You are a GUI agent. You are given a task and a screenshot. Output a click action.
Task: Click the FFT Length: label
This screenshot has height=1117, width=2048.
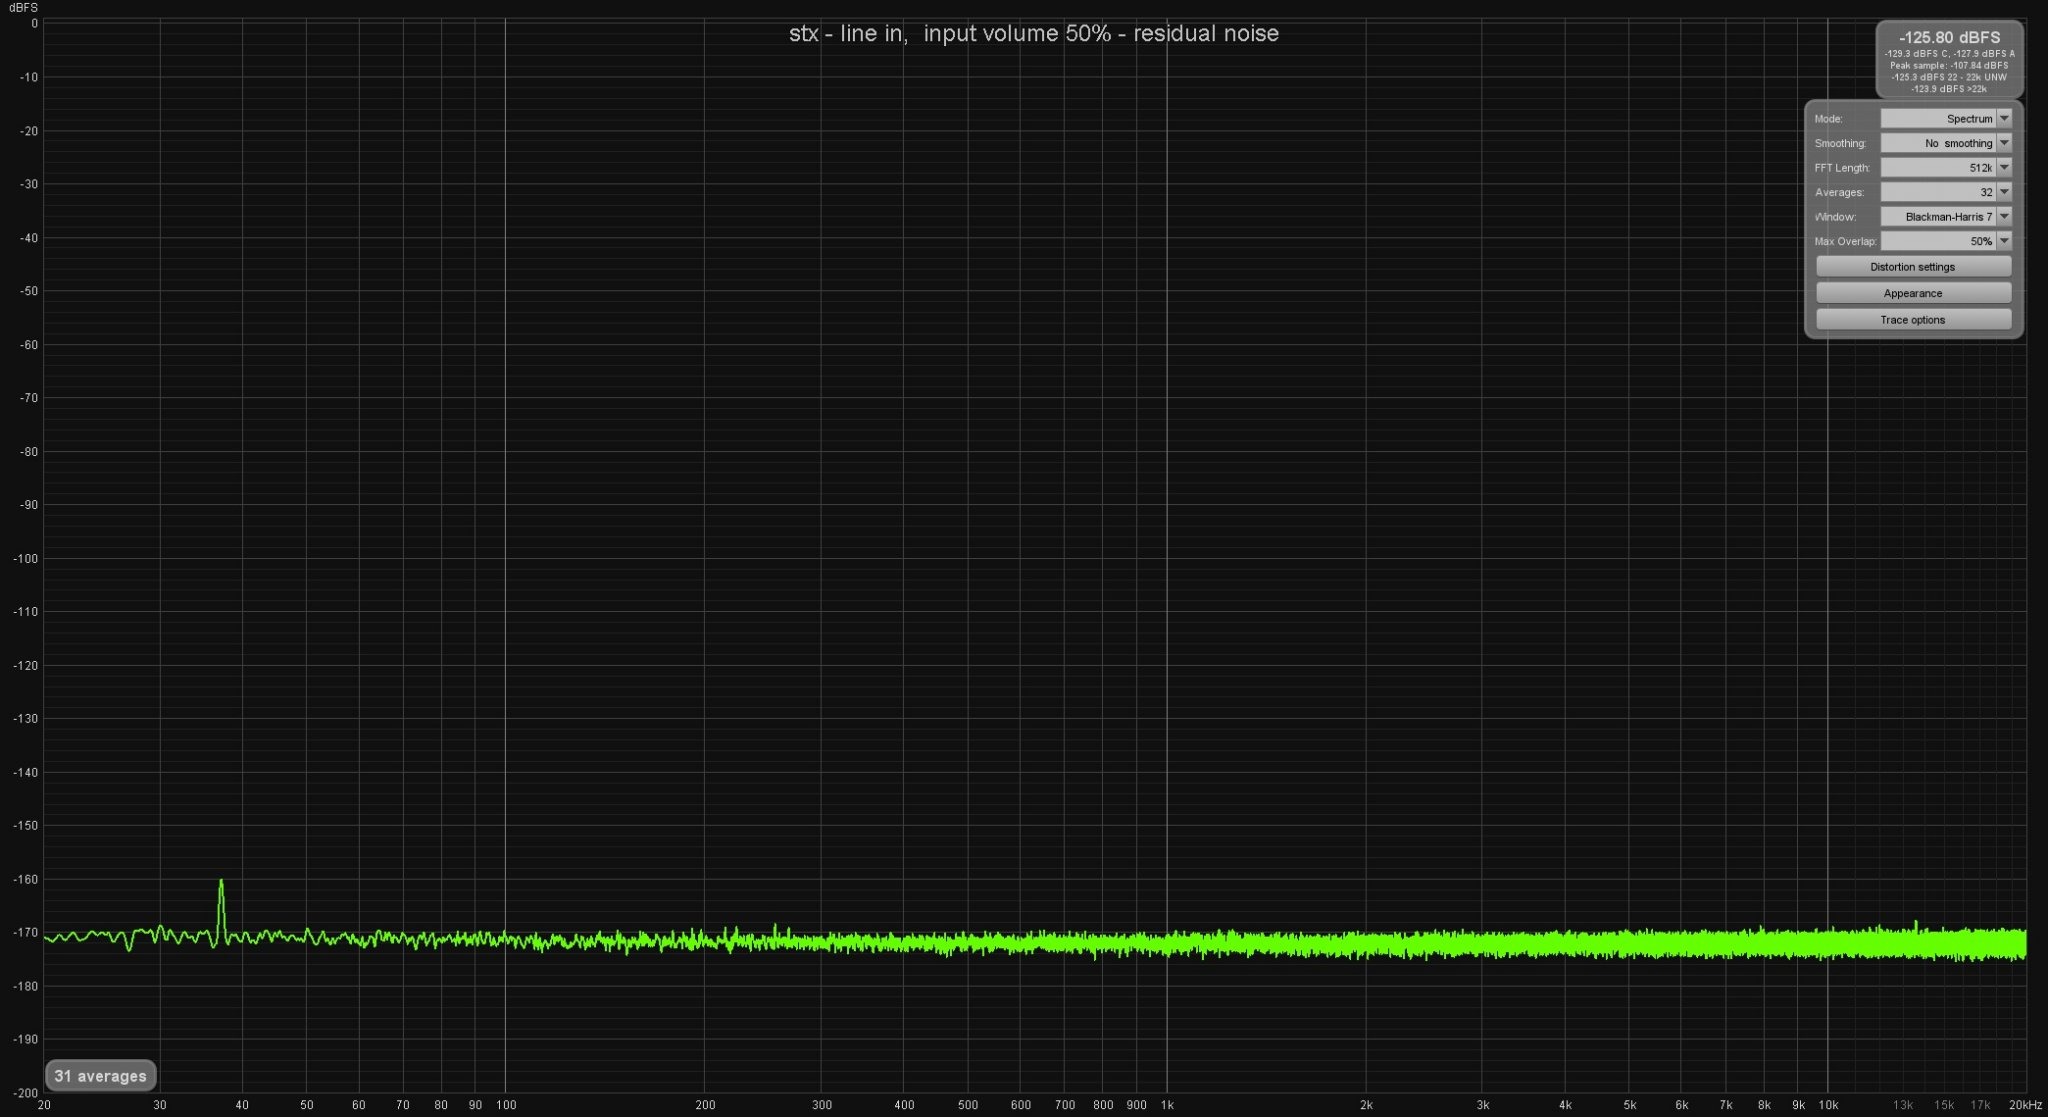[x=1842, y=168]
